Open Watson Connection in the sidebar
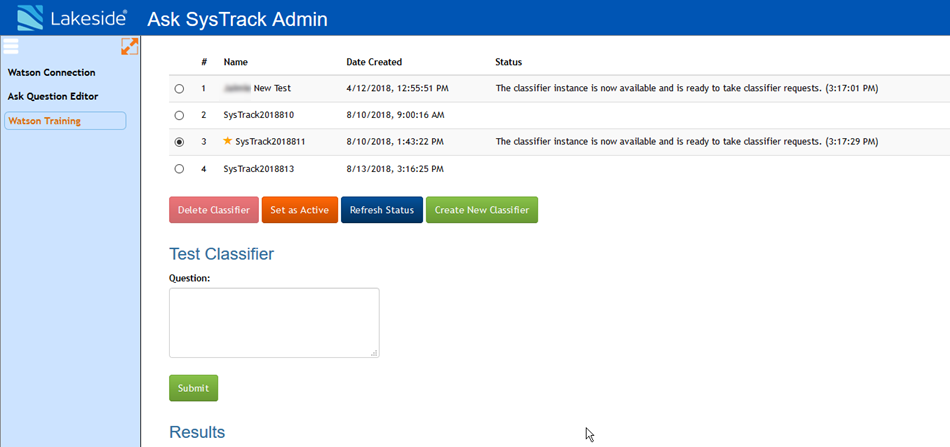 tap(51, 73)
